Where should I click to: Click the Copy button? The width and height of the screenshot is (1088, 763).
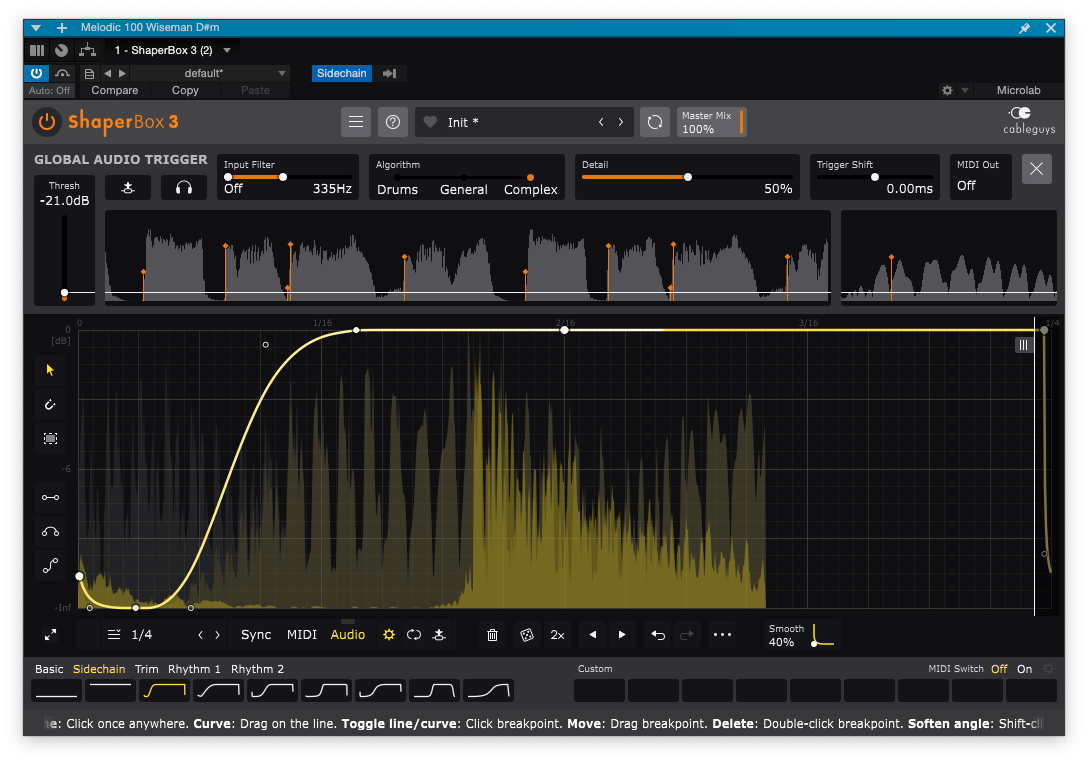185,90
